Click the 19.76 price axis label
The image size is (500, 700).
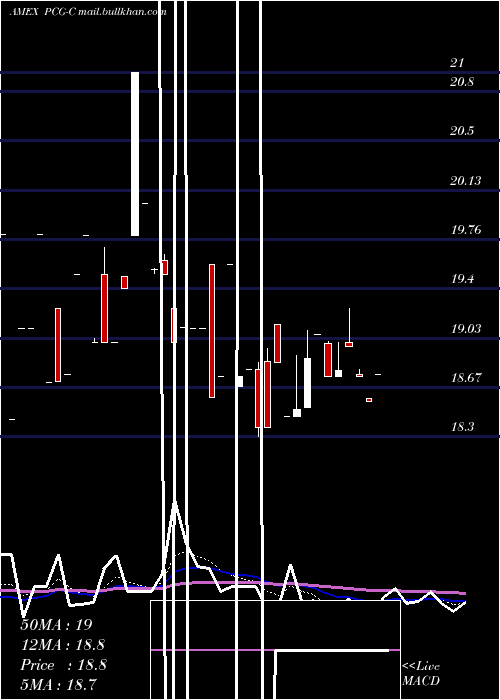pos(466,230)
